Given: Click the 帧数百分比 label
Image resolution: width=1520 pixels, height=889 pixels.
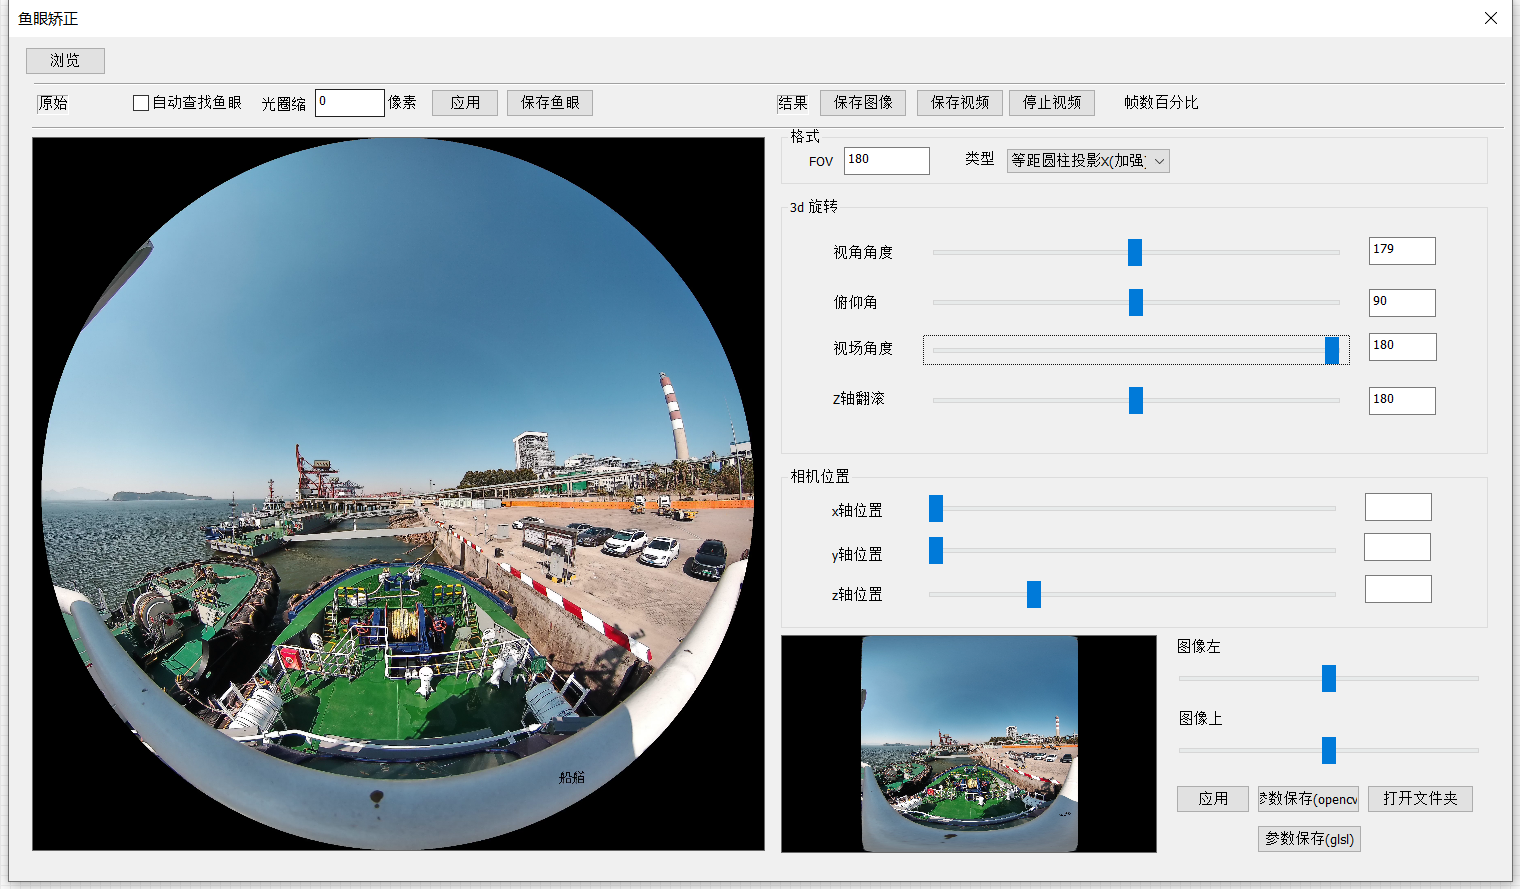Looking at the screenshot, I should (x=1161, y=103).
